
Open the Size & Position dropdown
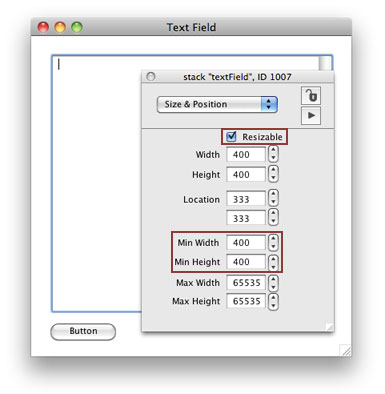tap(217, 104)
